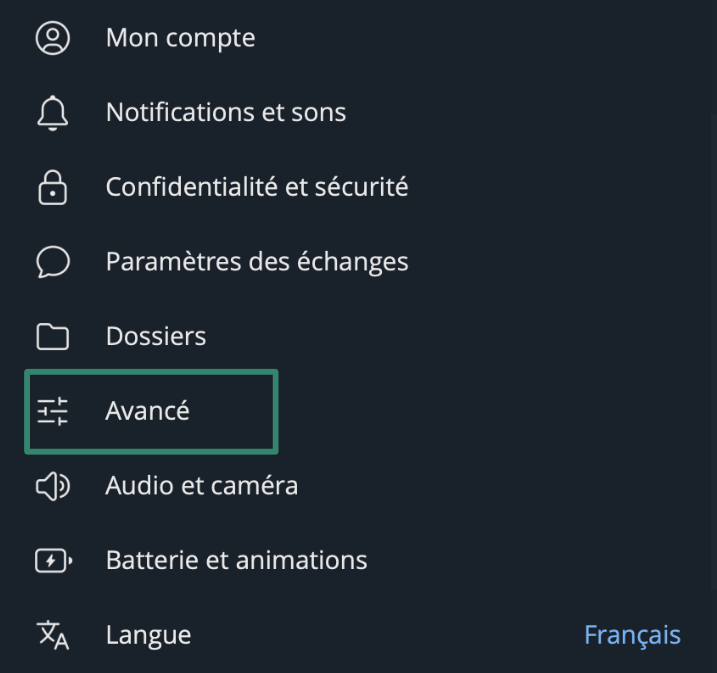Click the folder icon for Dossiers
Image resolution: width=717 pixels, height=673 pixels.
click(53, 336)
